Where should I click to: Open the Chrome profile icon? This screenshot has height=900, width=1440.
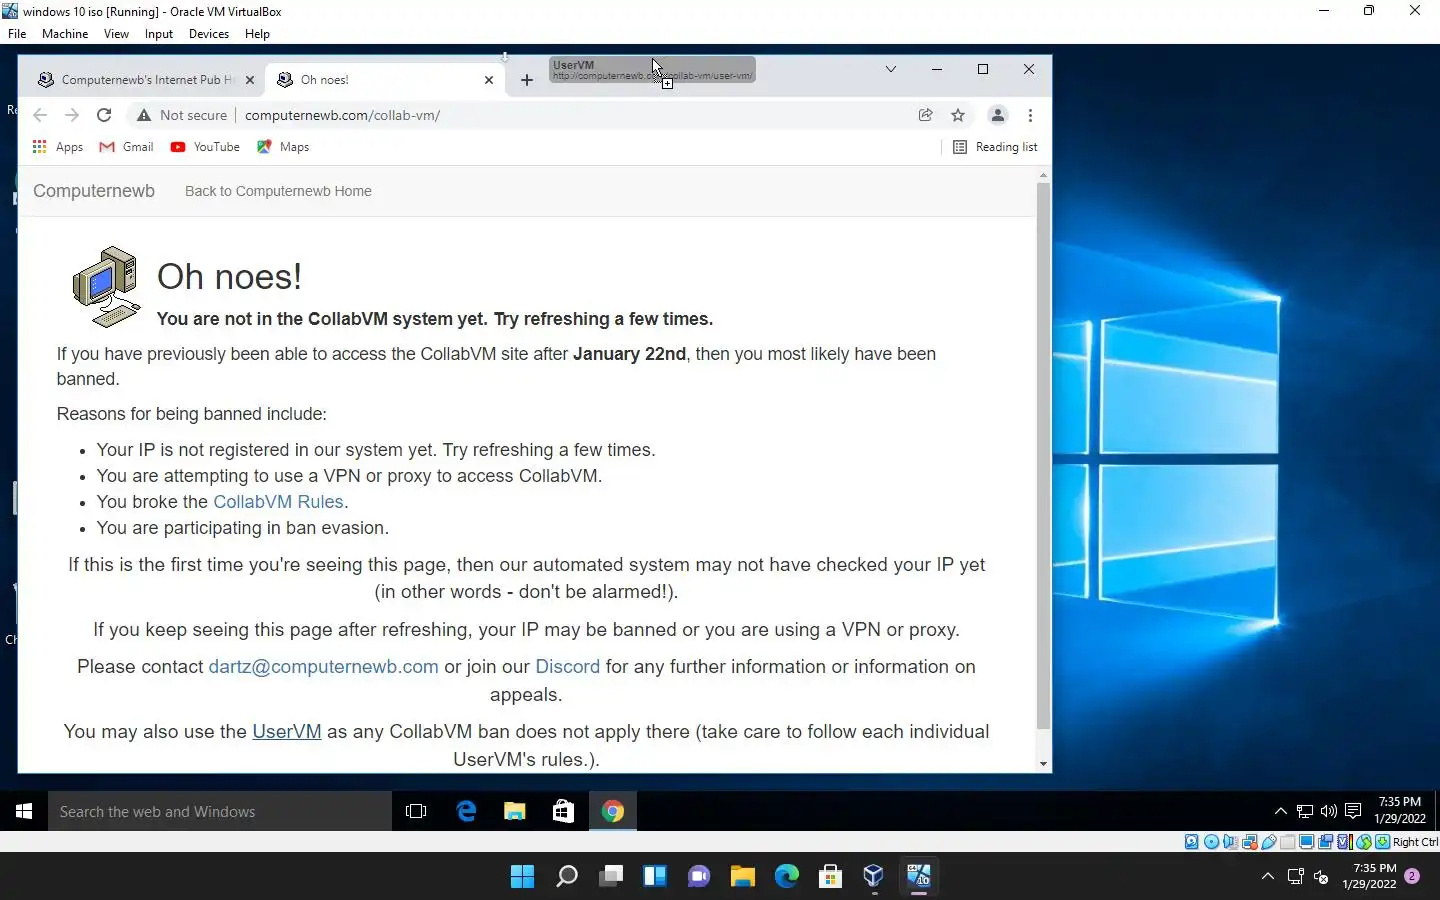(997, 115)
